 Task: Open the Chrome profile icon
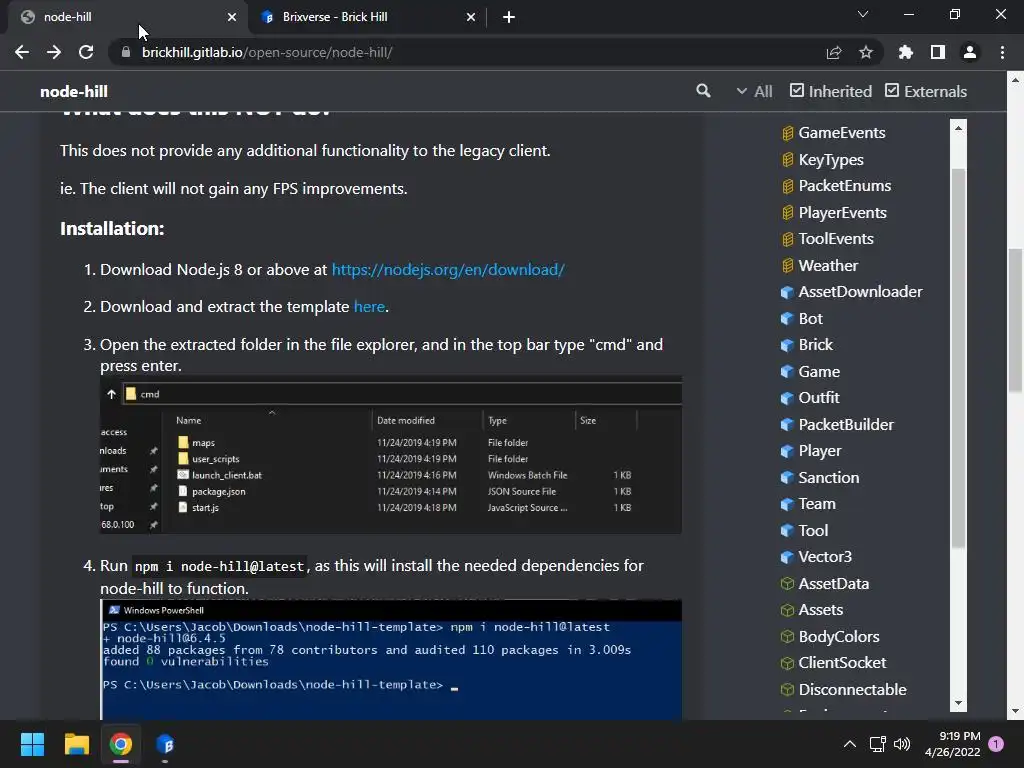pos(970,52)
